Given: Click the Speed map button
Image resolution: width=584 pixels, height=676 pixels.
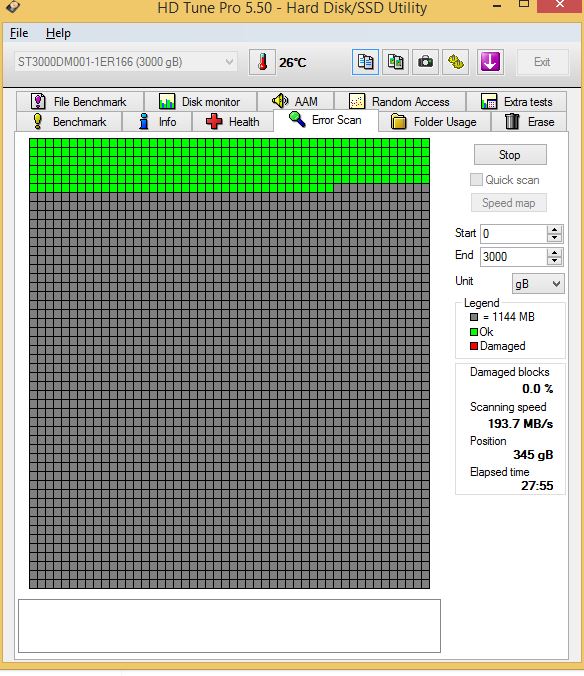Looking at the screenshot, I should [509, 203].
